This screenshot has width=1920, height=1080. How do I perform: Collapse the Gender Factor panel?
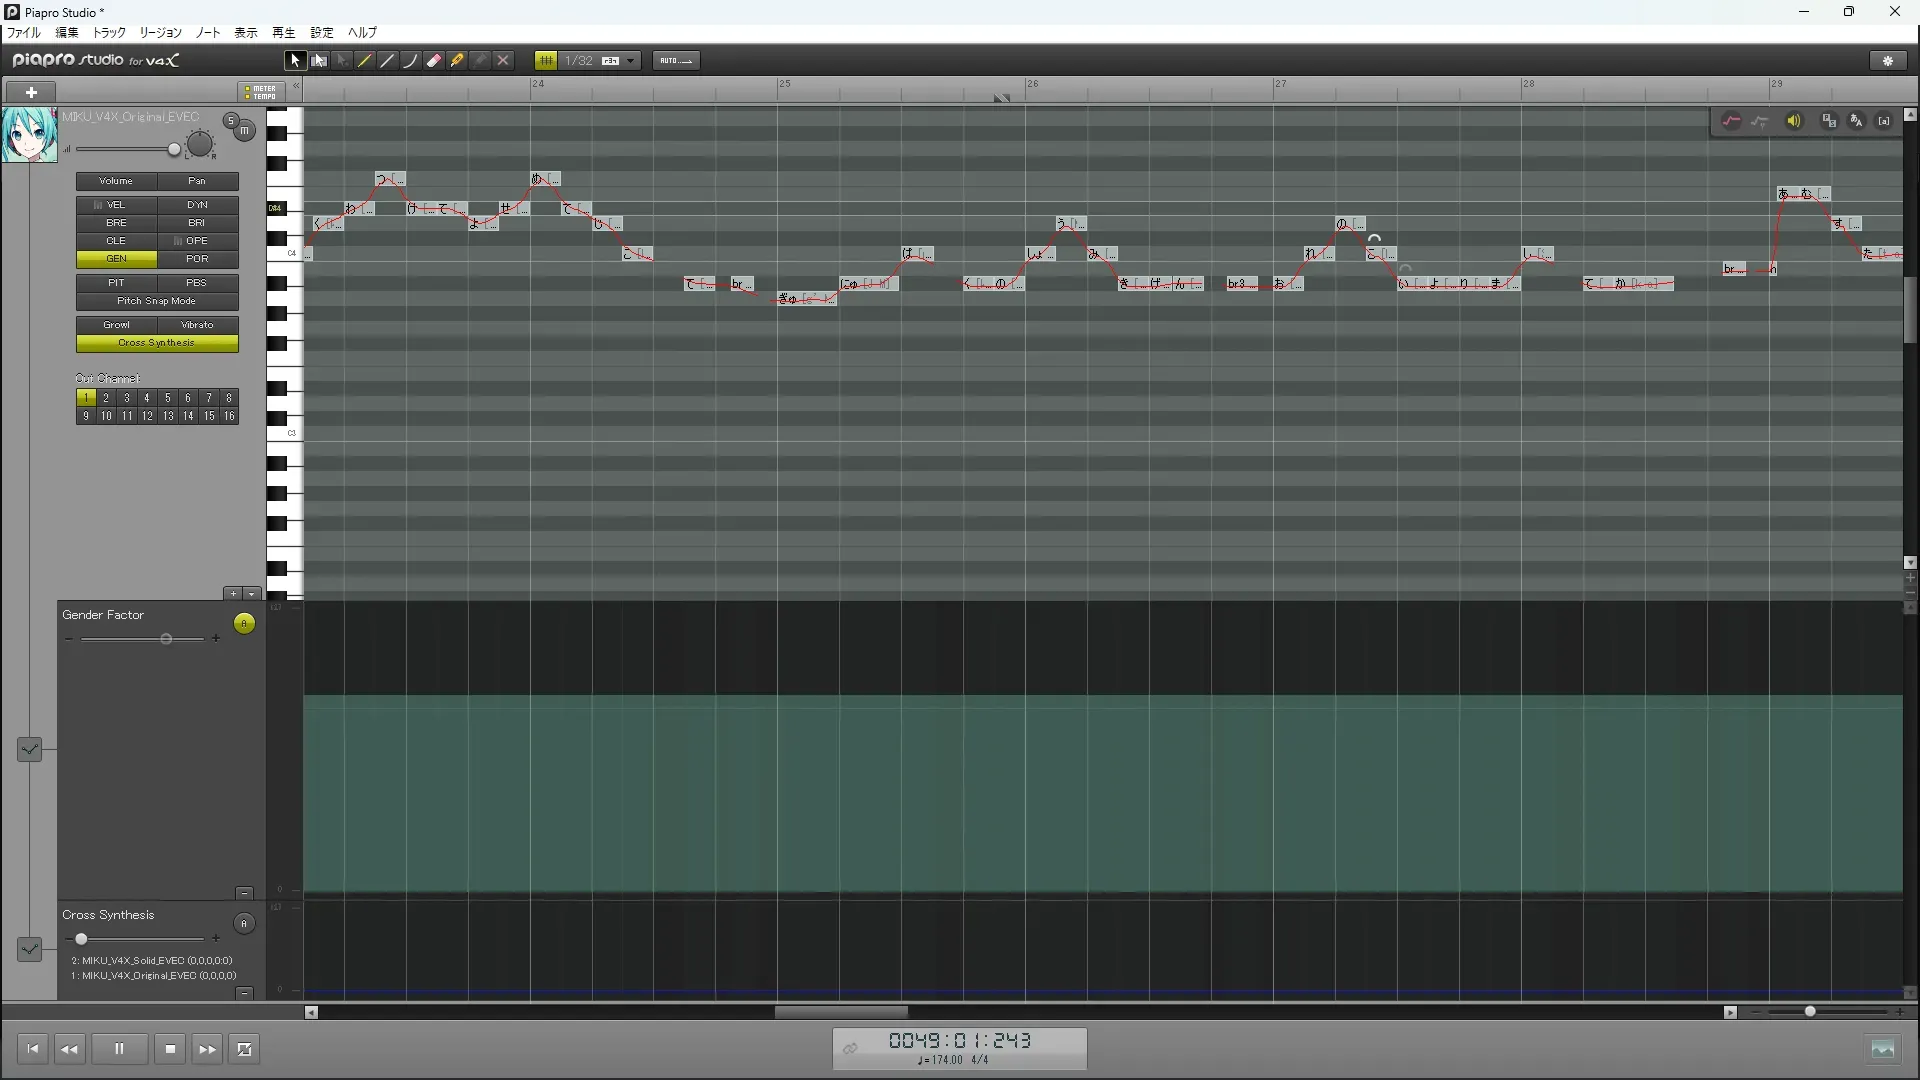coord(244,893)
